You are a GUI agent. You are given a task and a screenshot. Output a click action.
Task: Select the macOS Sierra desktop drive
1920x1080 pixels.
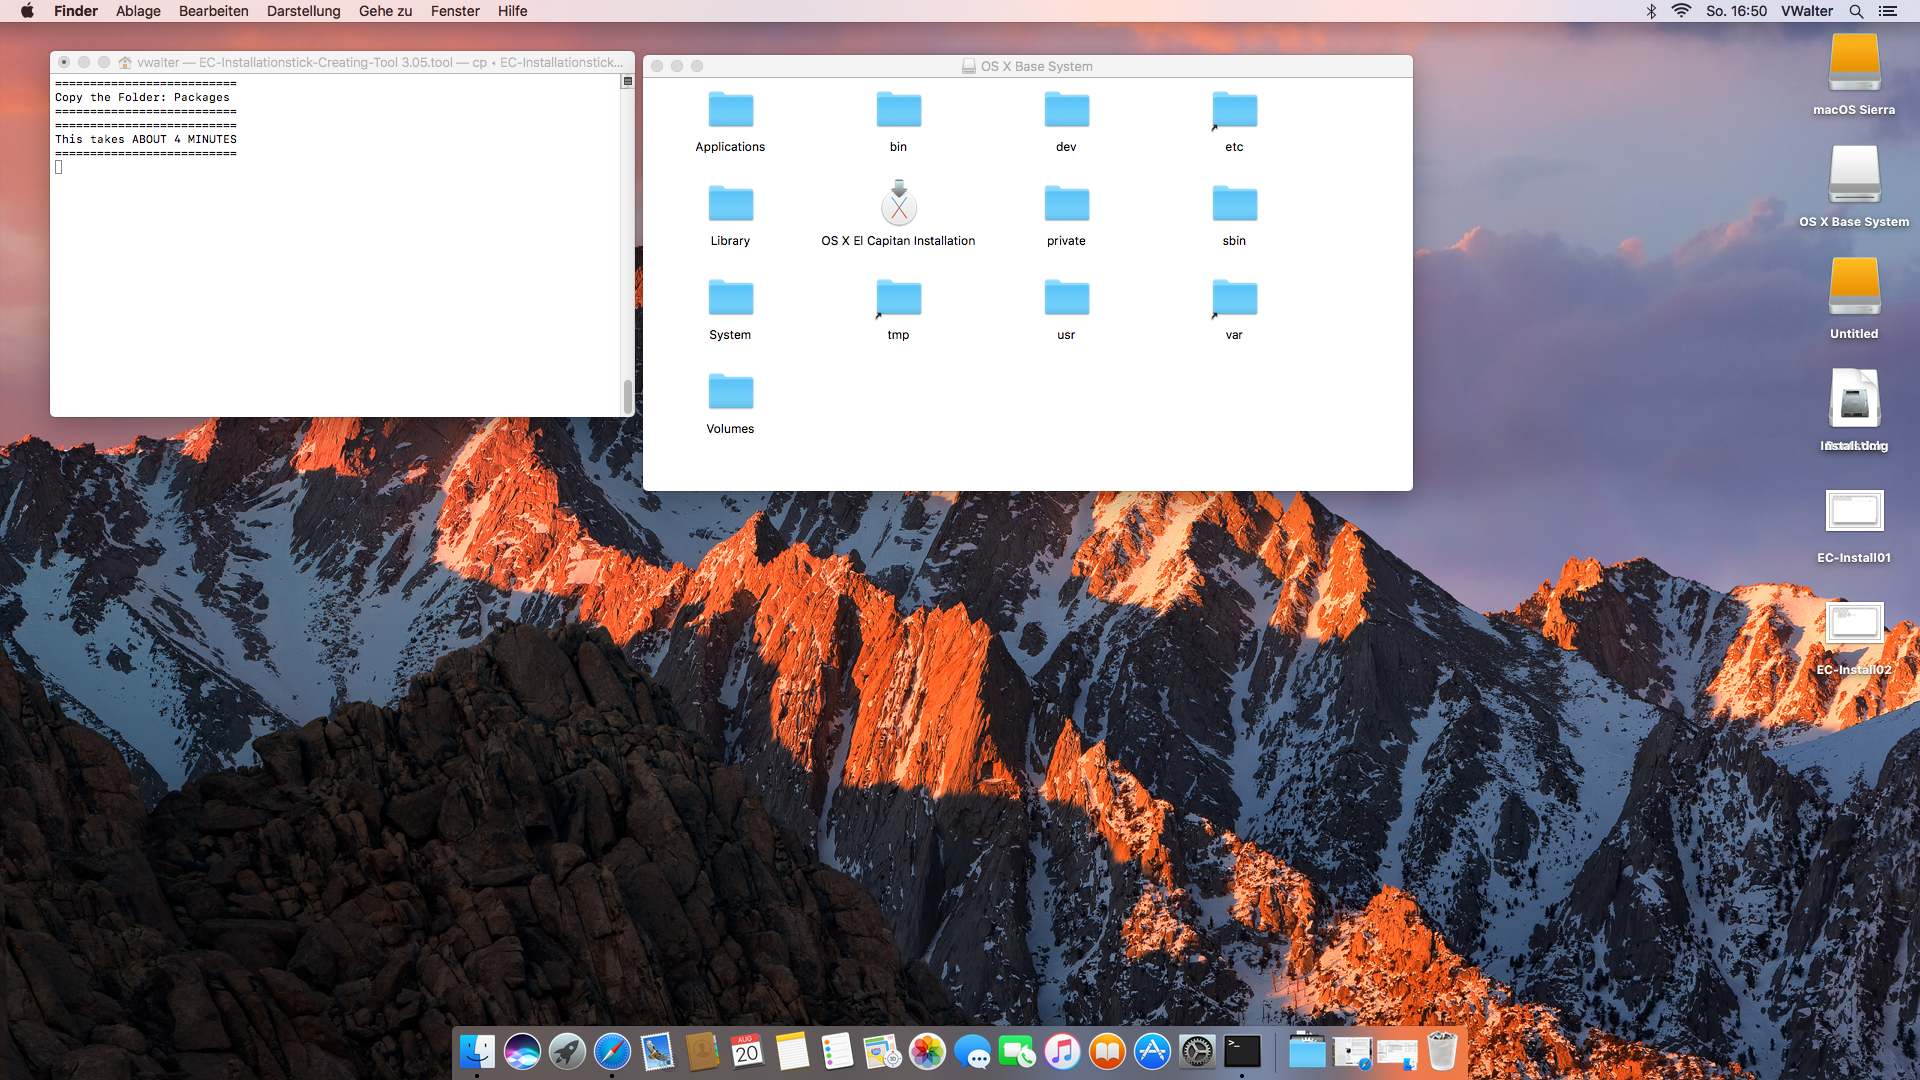(1854, 64)
